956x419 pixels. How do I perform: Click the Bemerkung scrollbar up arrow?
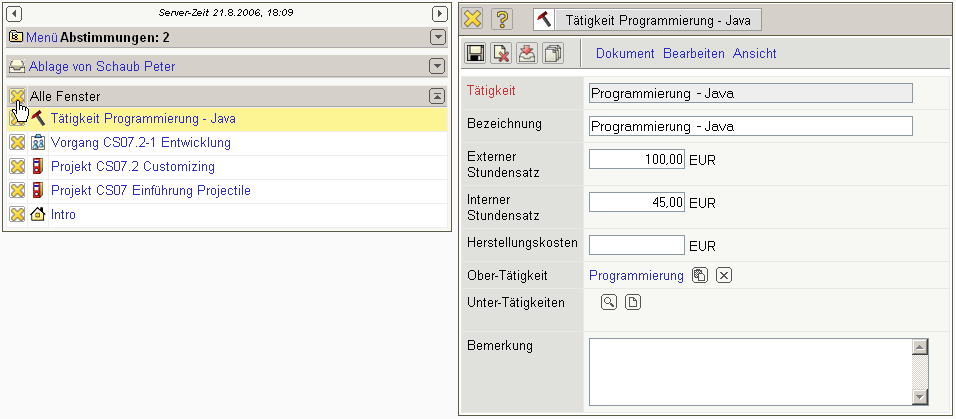pyautogui.click(x=920, y=346)
